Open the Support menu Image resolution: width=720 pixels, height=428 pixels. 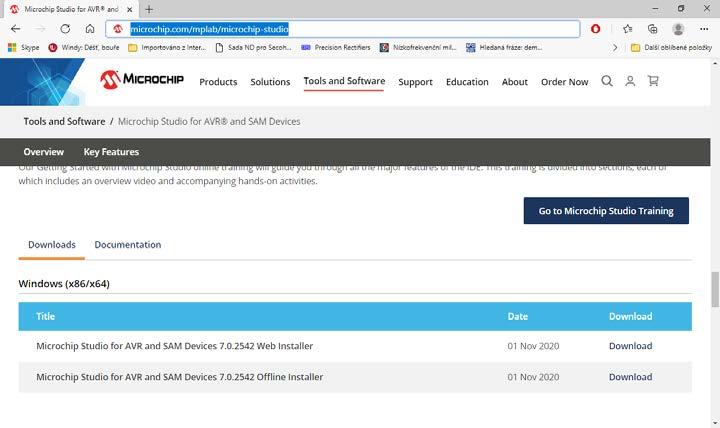[415, 82]
